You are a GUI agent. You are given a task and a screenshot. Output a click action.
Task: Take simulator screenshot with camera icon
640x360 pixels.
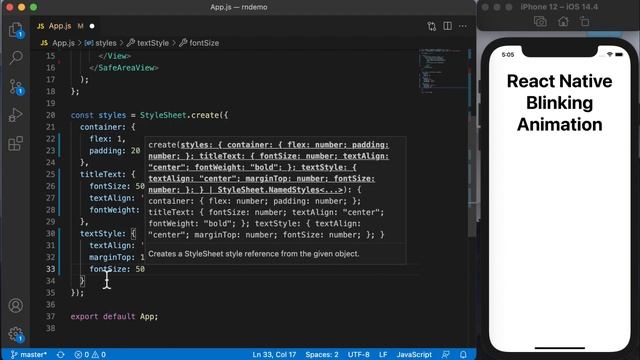(540, 22)
